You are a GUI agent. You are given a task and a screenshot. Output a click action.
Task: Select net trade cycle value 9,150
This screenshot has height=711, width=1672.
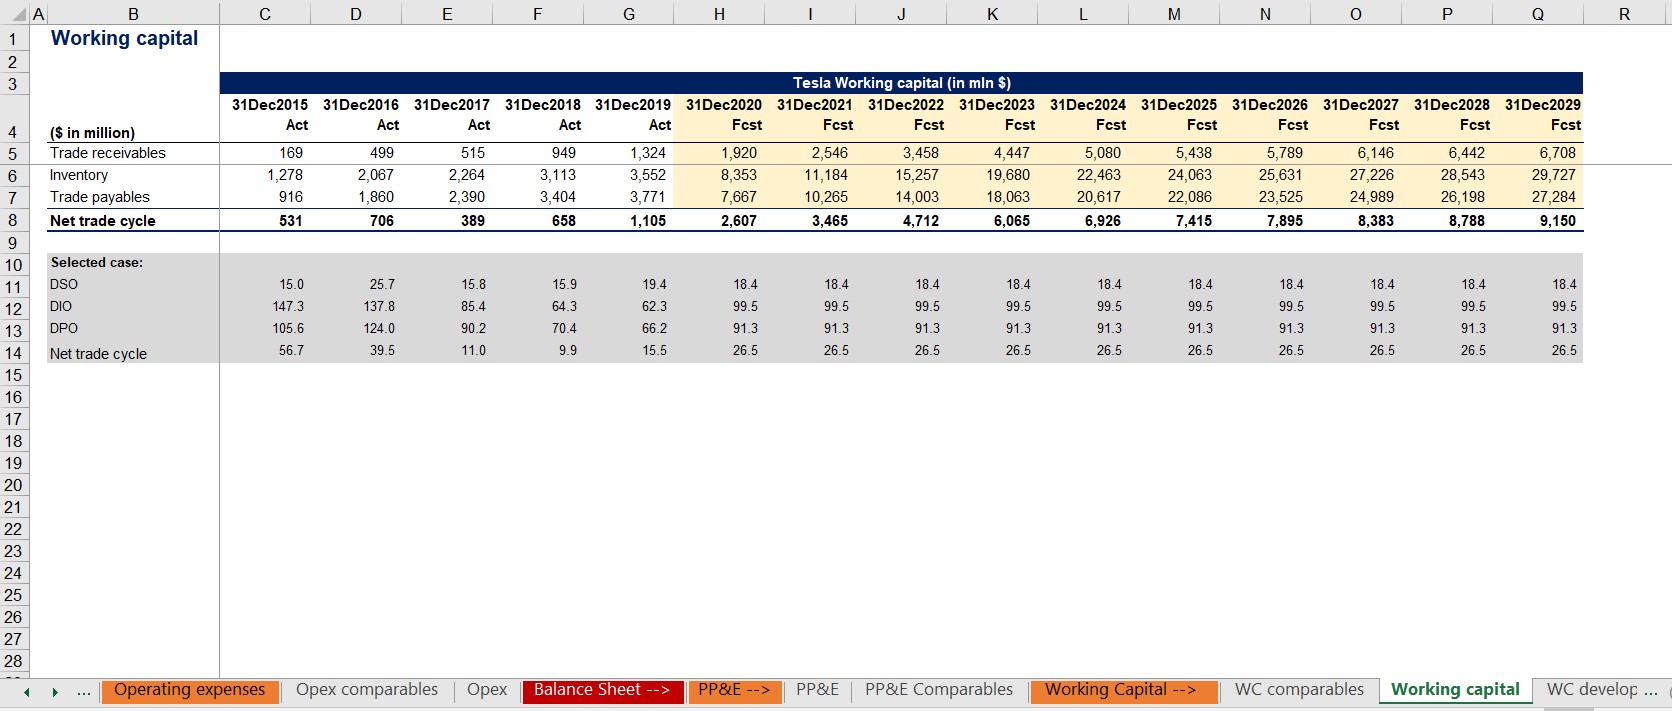(x=1558, y=221)
